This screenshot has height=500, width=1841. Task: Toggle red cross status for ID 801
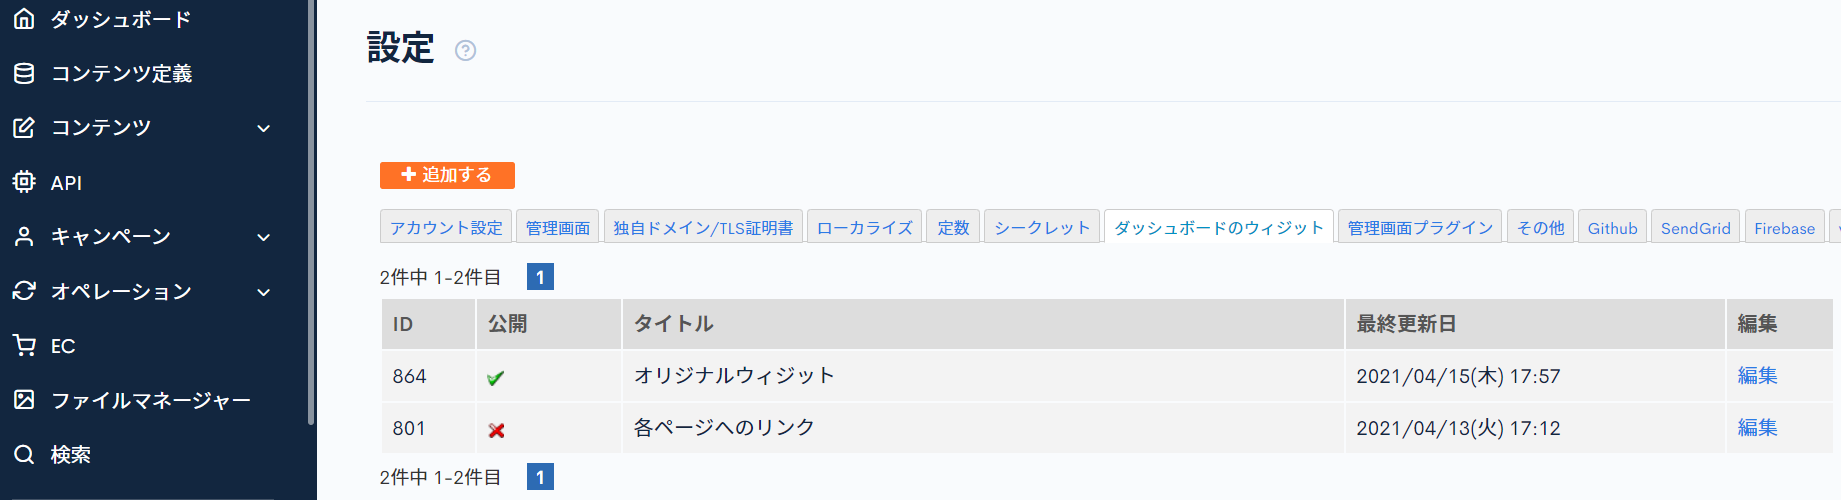click(496, 430)
